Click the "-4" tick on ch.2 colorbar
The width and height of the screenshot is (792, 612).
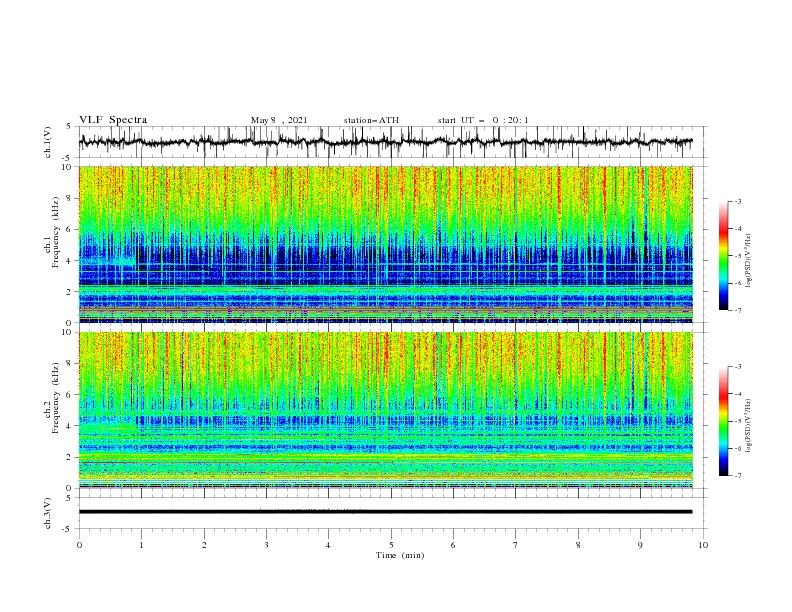click(738, 394)
